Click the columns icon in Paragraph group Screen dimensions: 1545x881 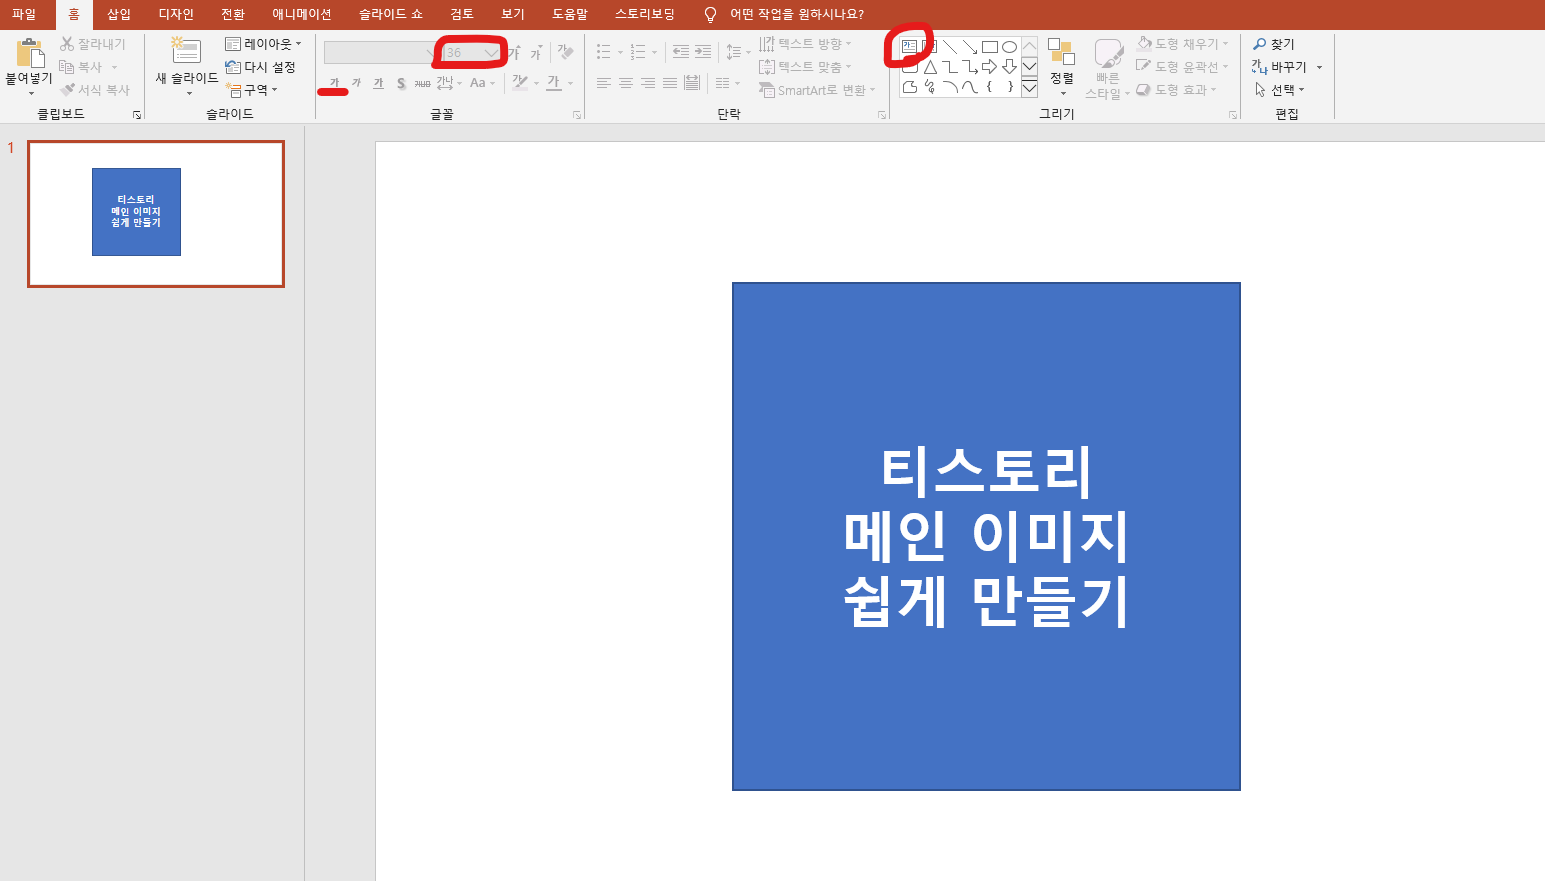coord(723,83)
